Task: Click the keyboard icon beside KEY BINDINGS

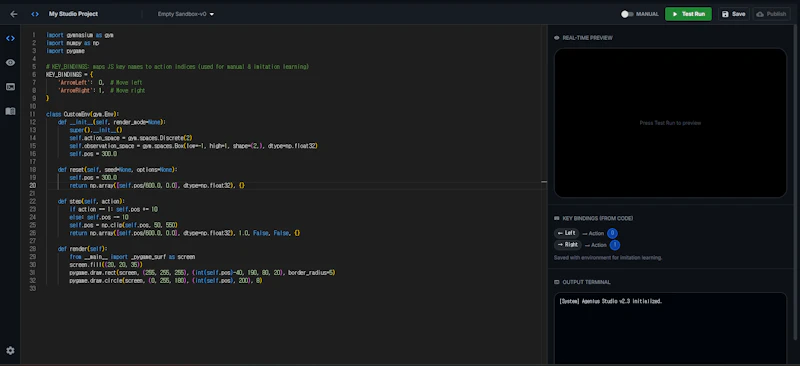Action: [557, 218]
